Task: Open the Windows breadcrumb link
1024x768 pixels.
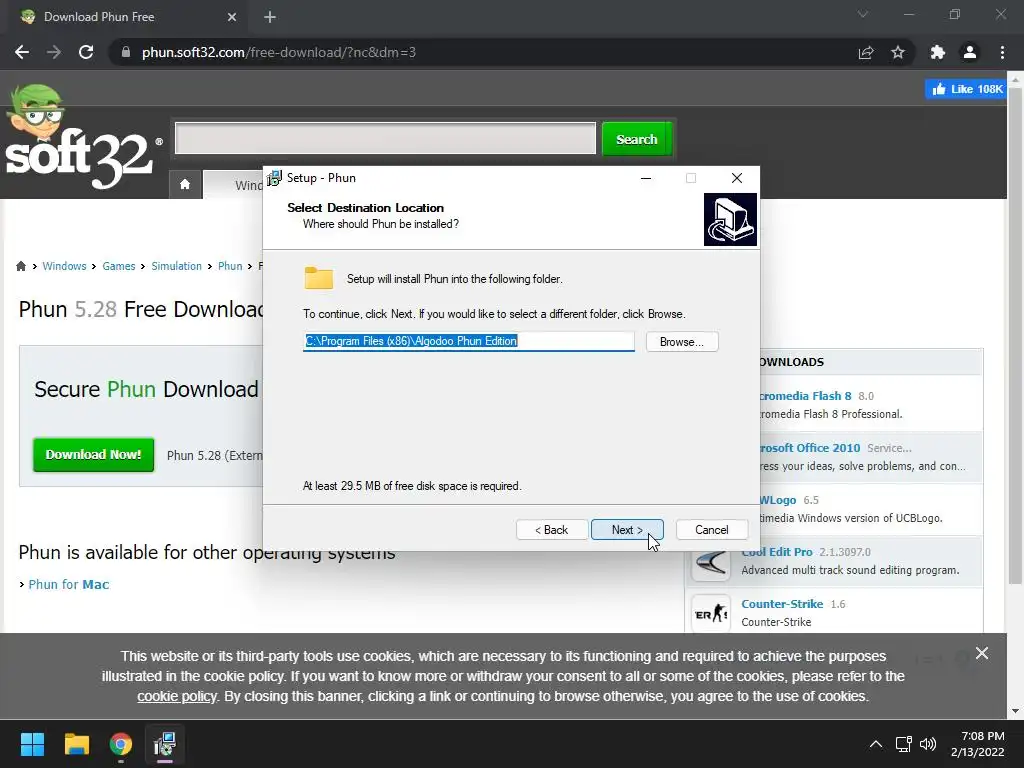Action: [64, 266]
